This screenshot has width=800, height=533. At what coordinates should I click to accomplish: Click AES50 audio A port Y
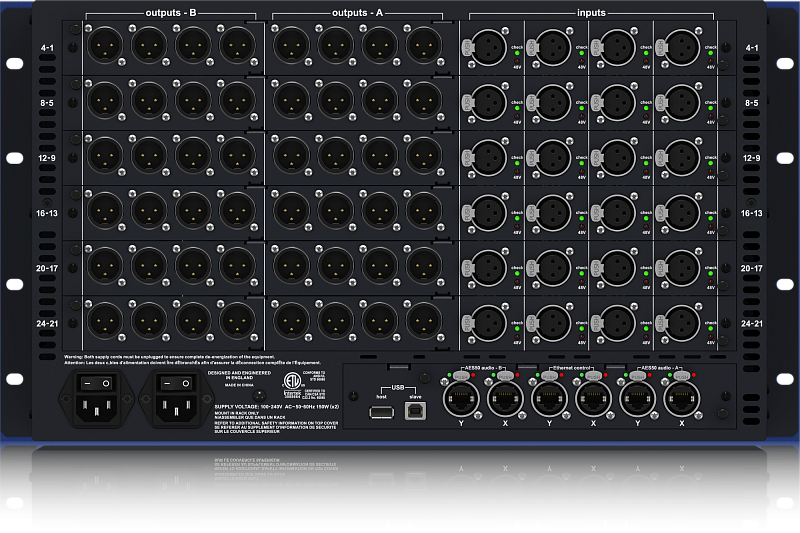637,398
